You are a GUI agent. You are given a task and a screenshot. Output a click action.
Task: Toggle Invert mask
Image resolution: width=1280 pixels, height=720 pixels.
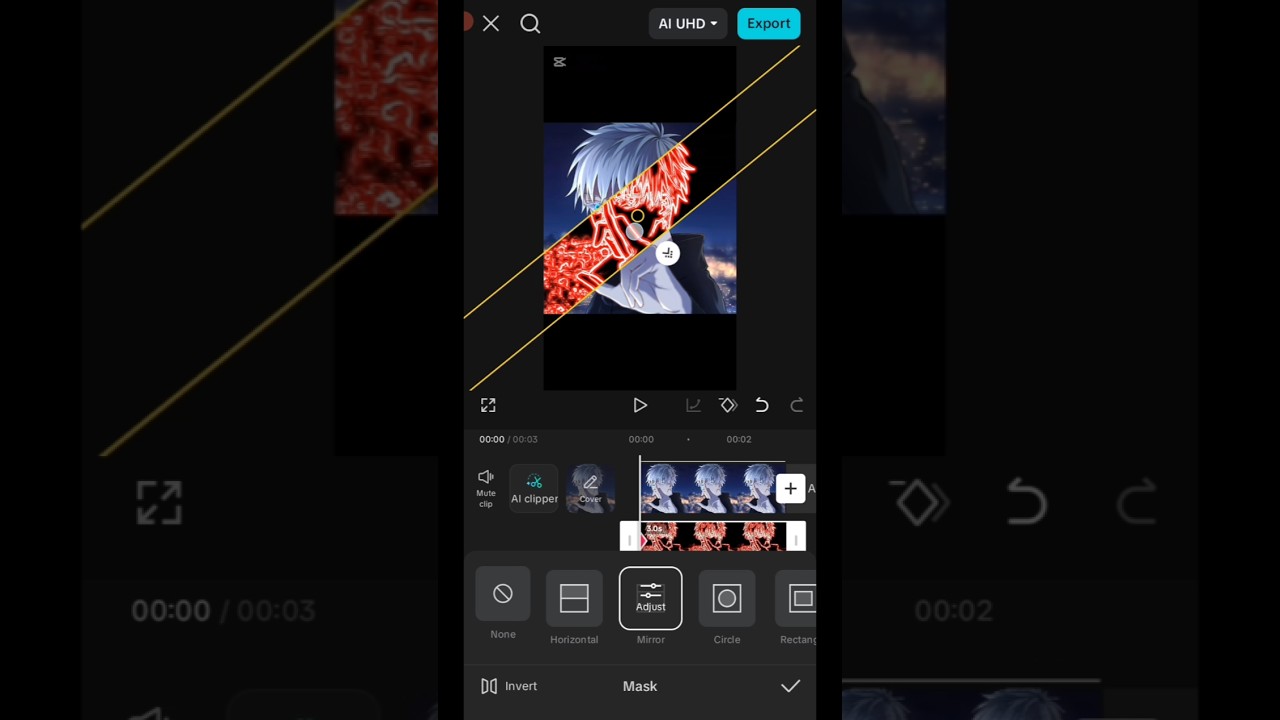(x=509, y=686)
